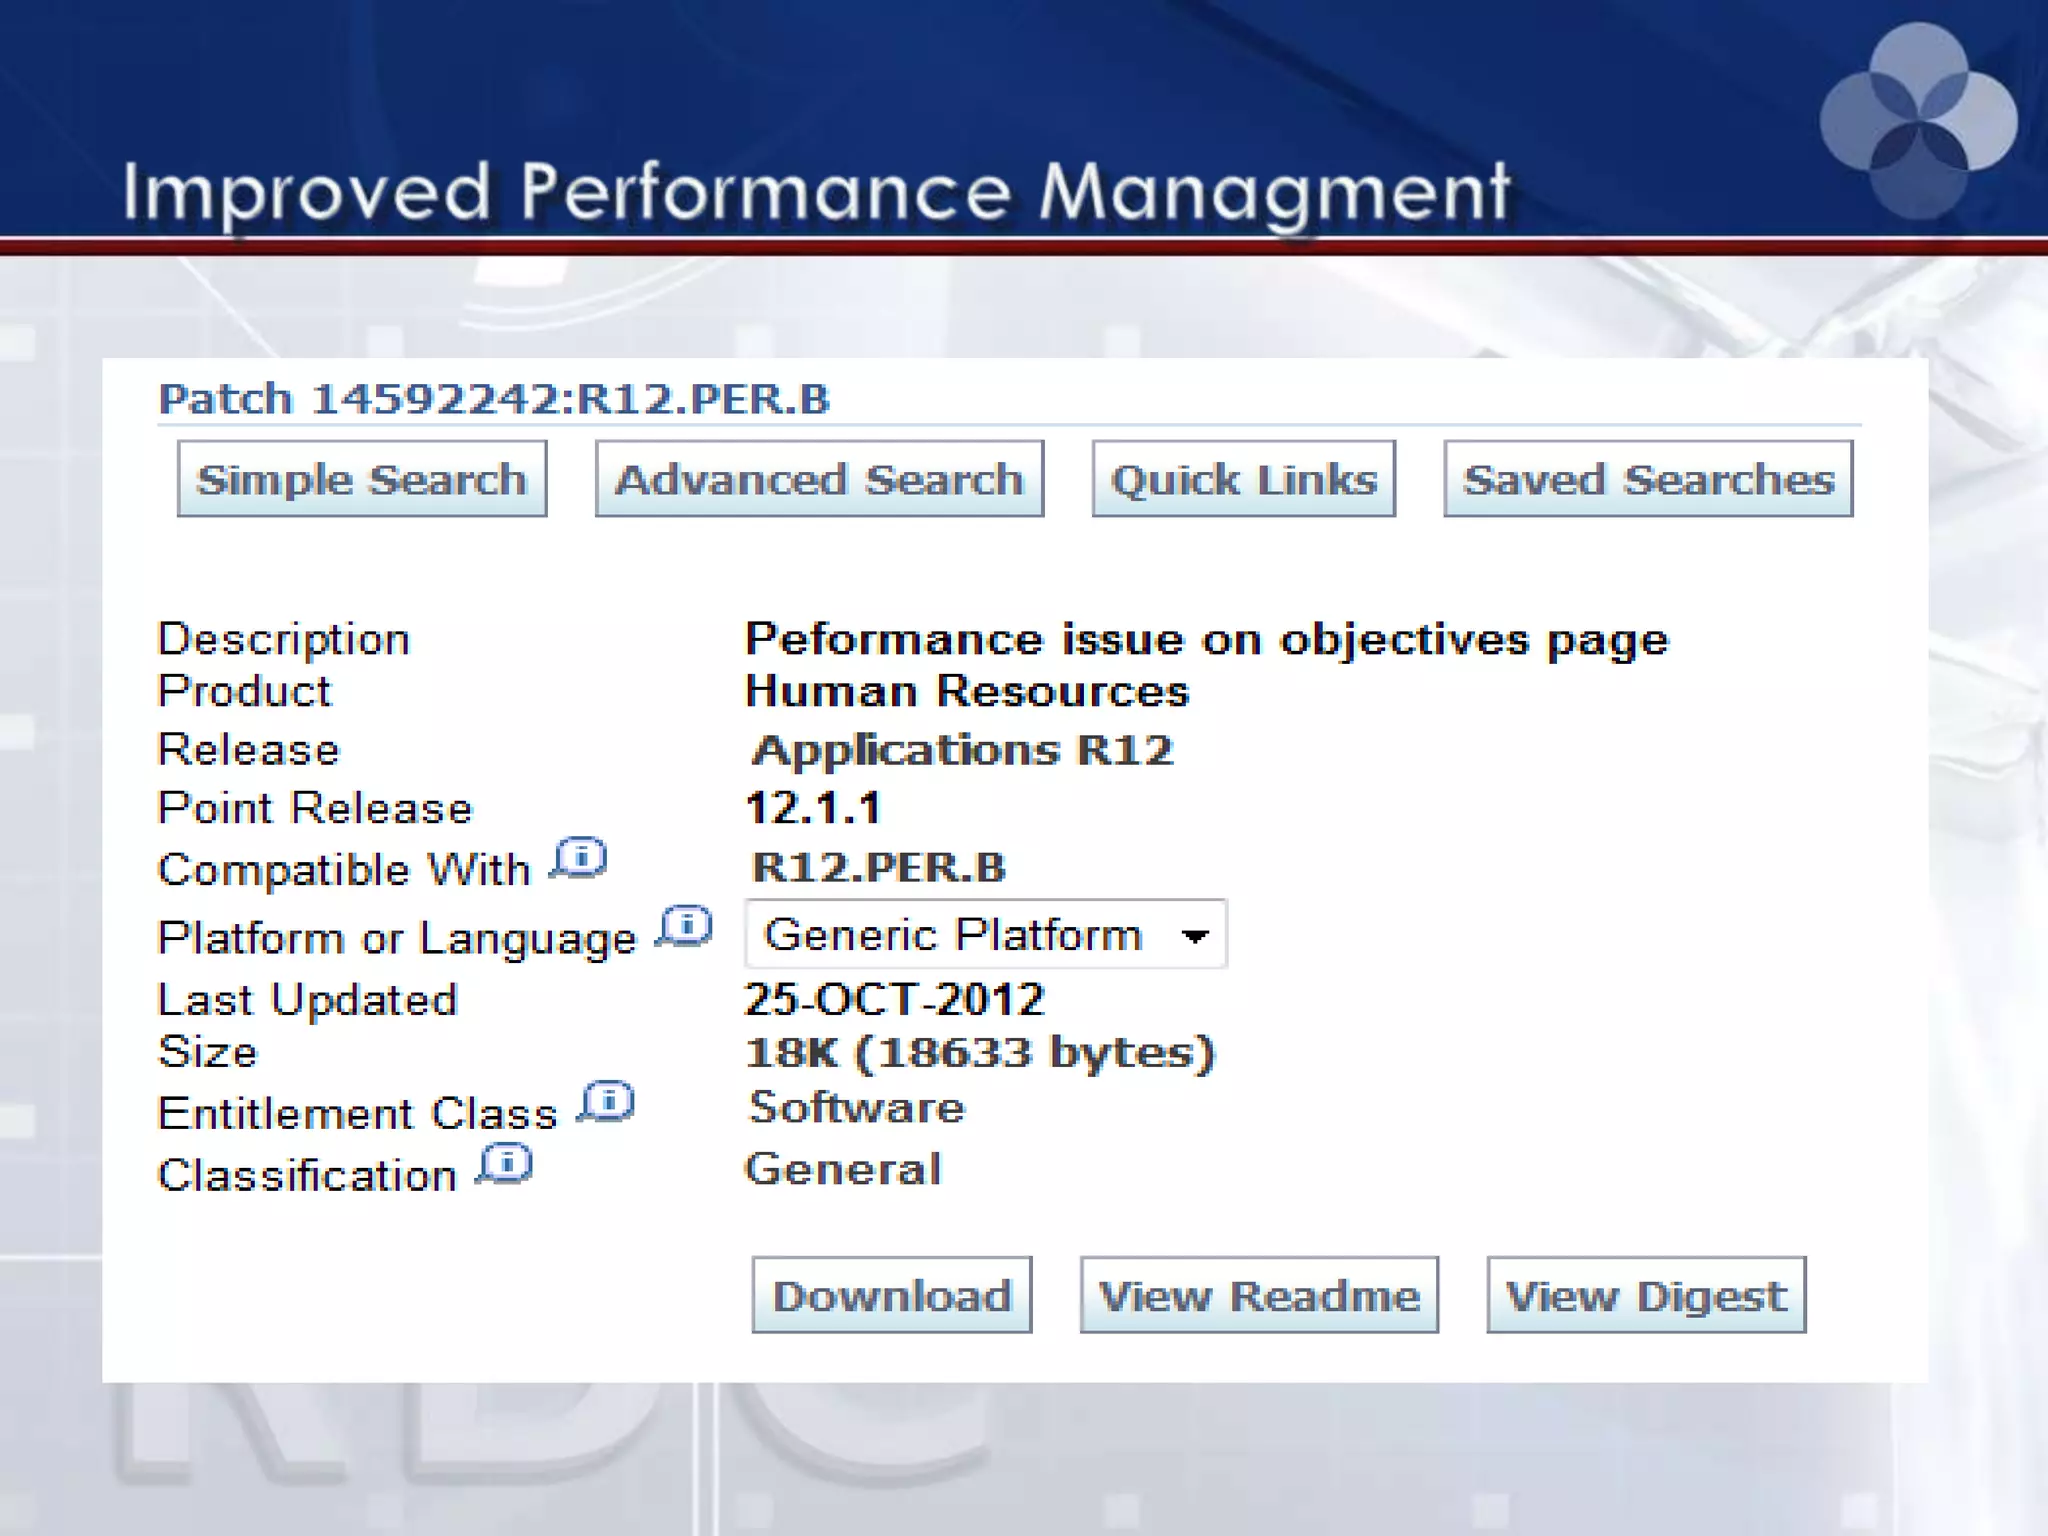Go to Saved Searches

(1648, 480)
